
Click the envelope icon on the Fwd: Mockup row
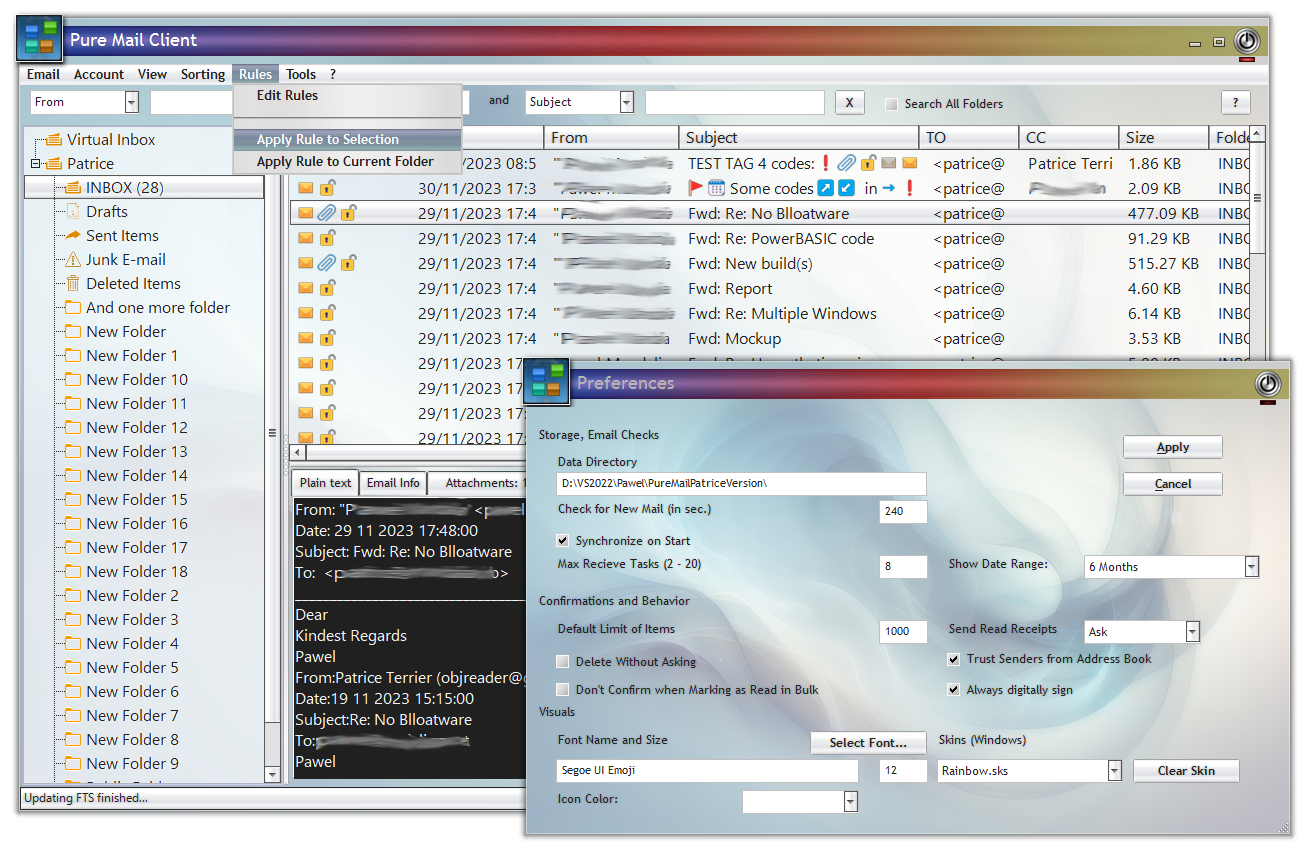coord(306,338)
